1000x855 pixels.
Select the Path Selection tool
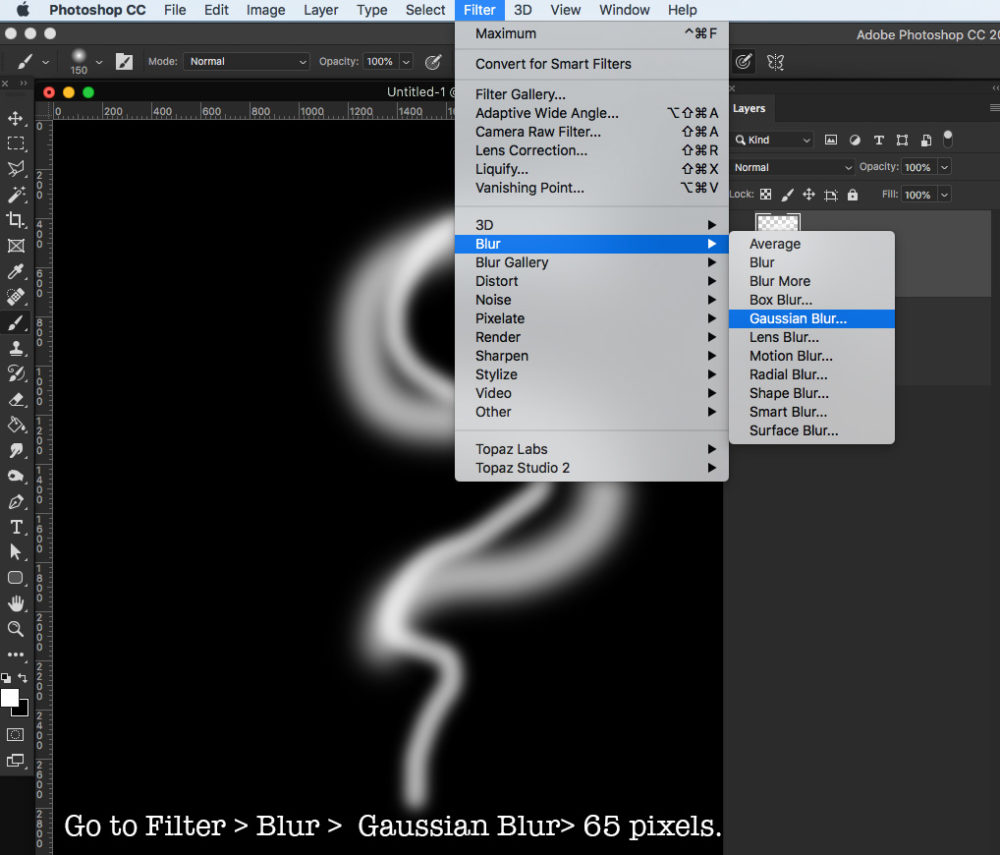coord(15,552)
